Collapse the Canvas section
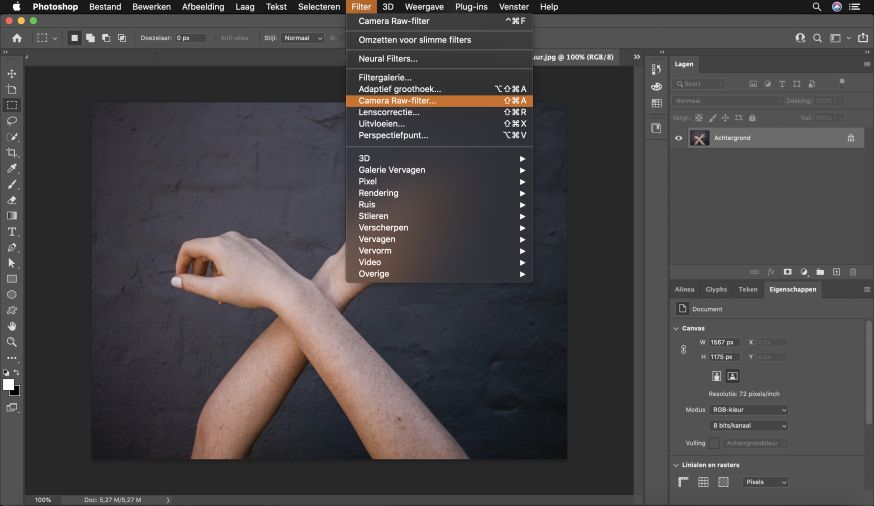Screen dimensions: 874x506 675,328
